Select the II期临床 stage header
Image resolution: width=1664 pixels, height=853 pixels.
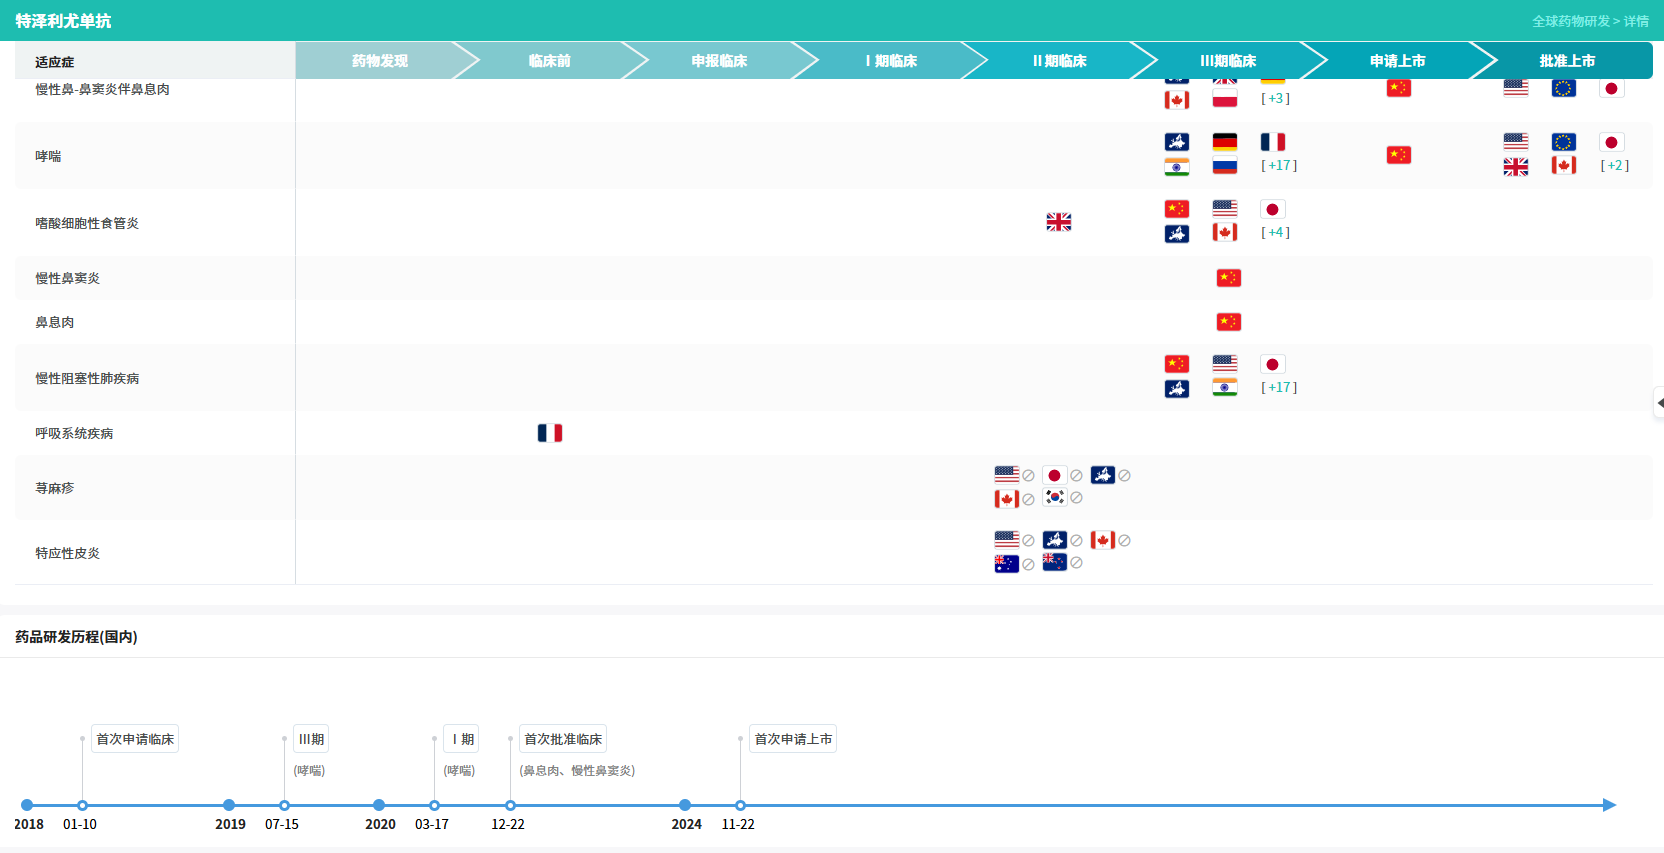pyautogui.click(x=1060, y=61)
